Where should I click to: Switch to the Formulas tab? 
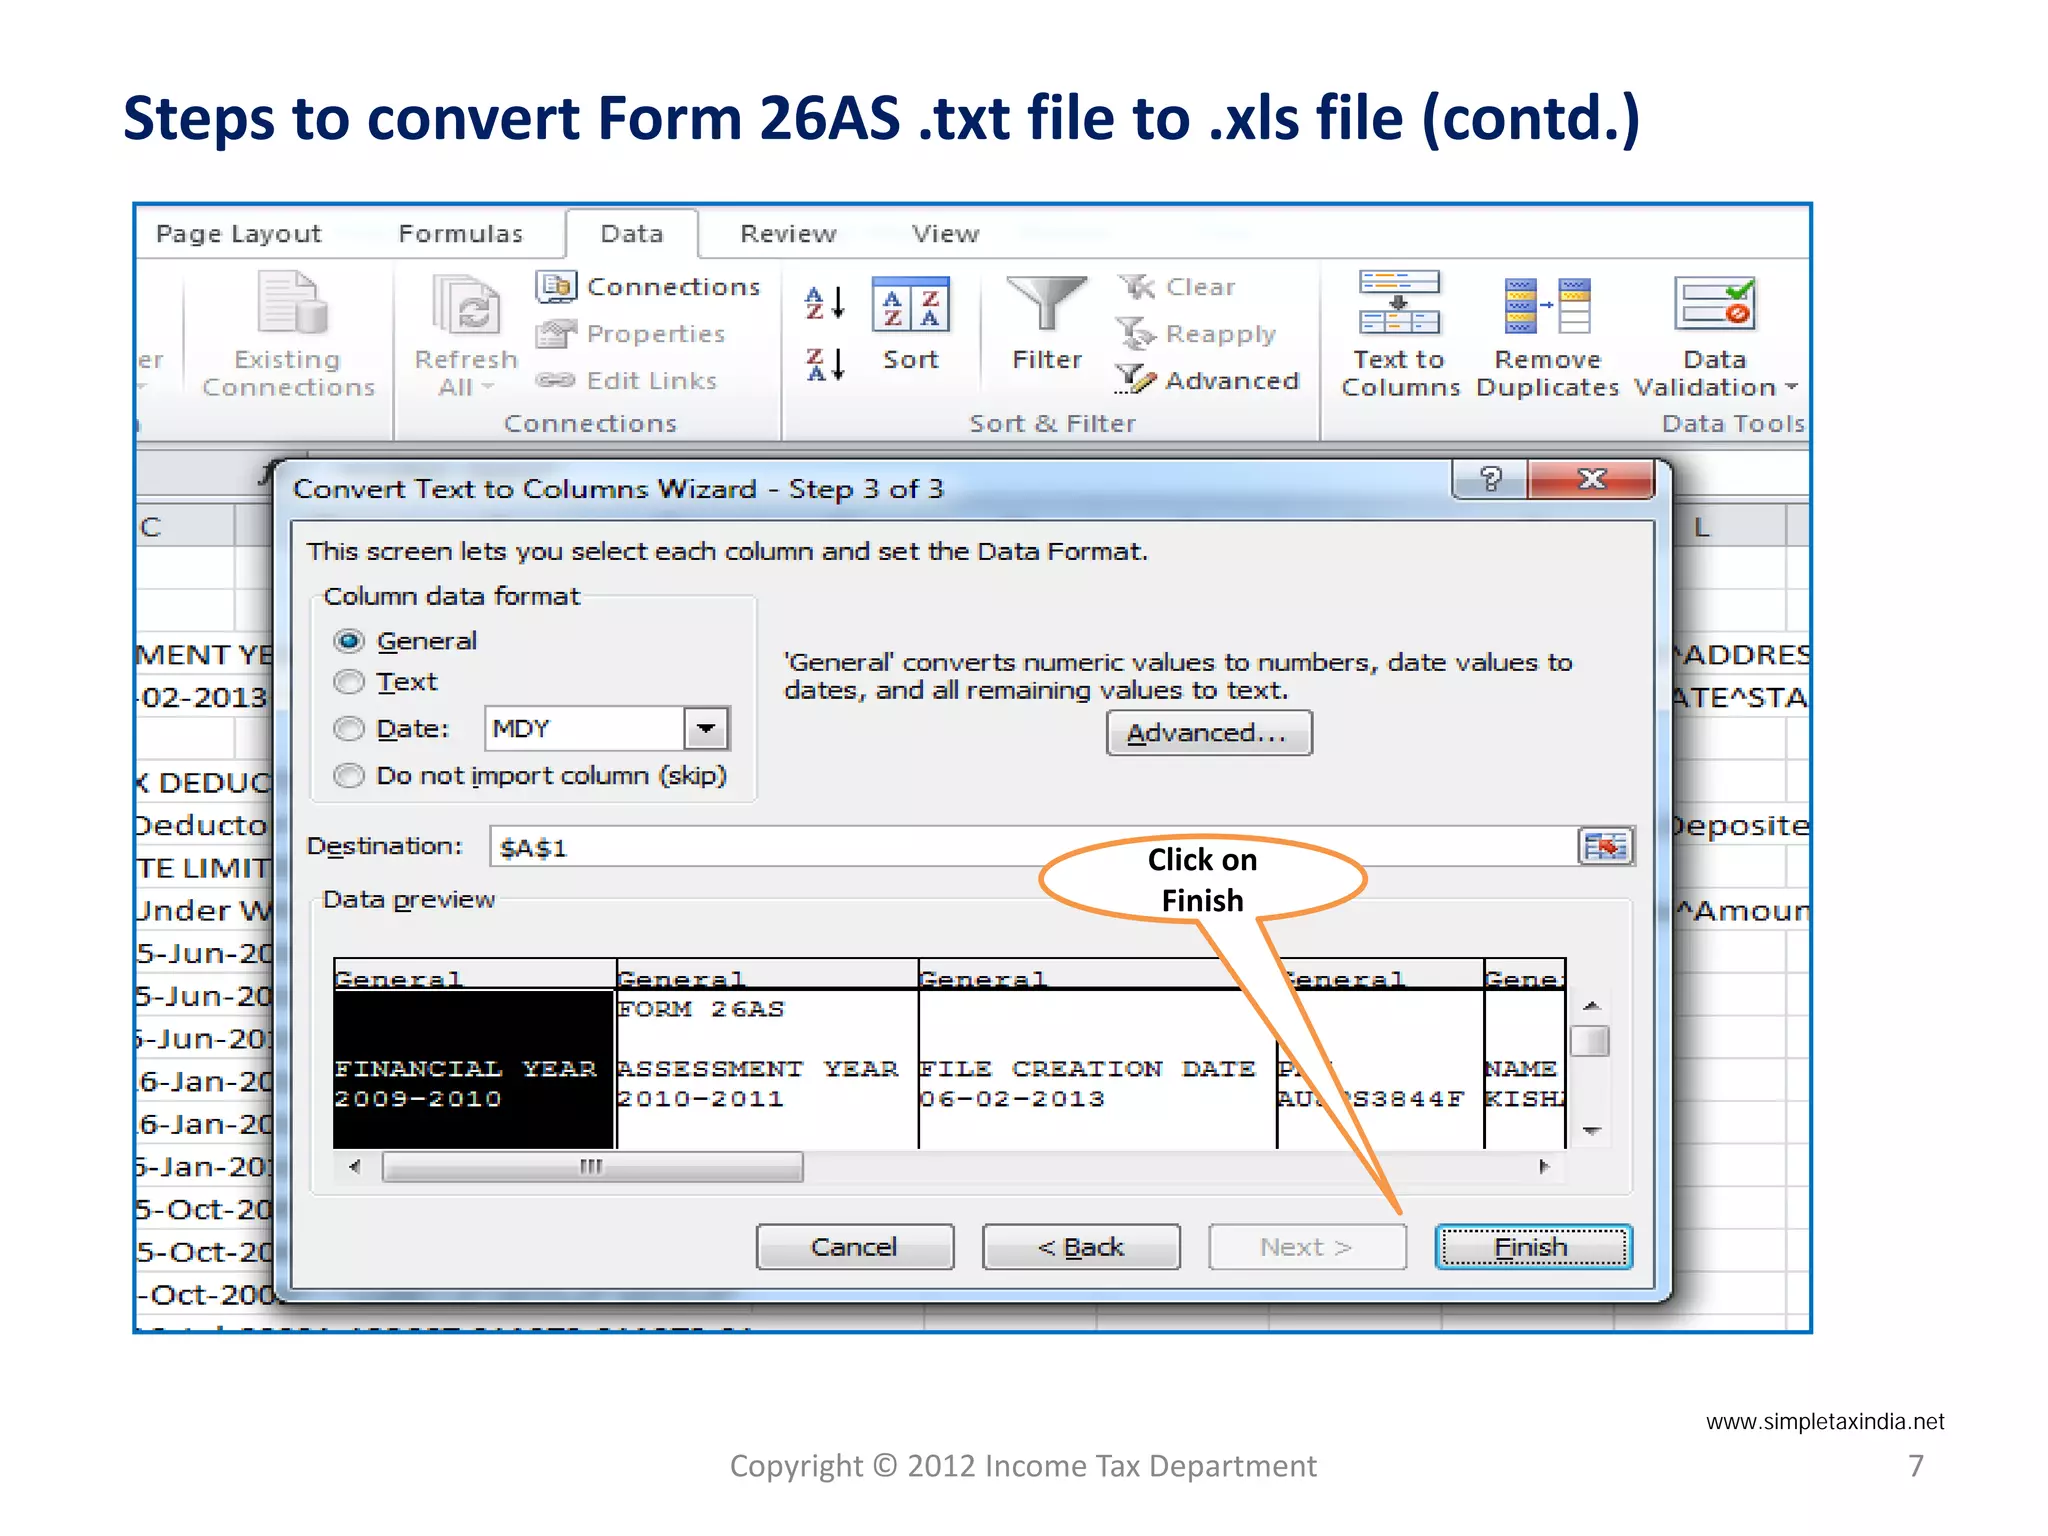(x=461, y=234)
